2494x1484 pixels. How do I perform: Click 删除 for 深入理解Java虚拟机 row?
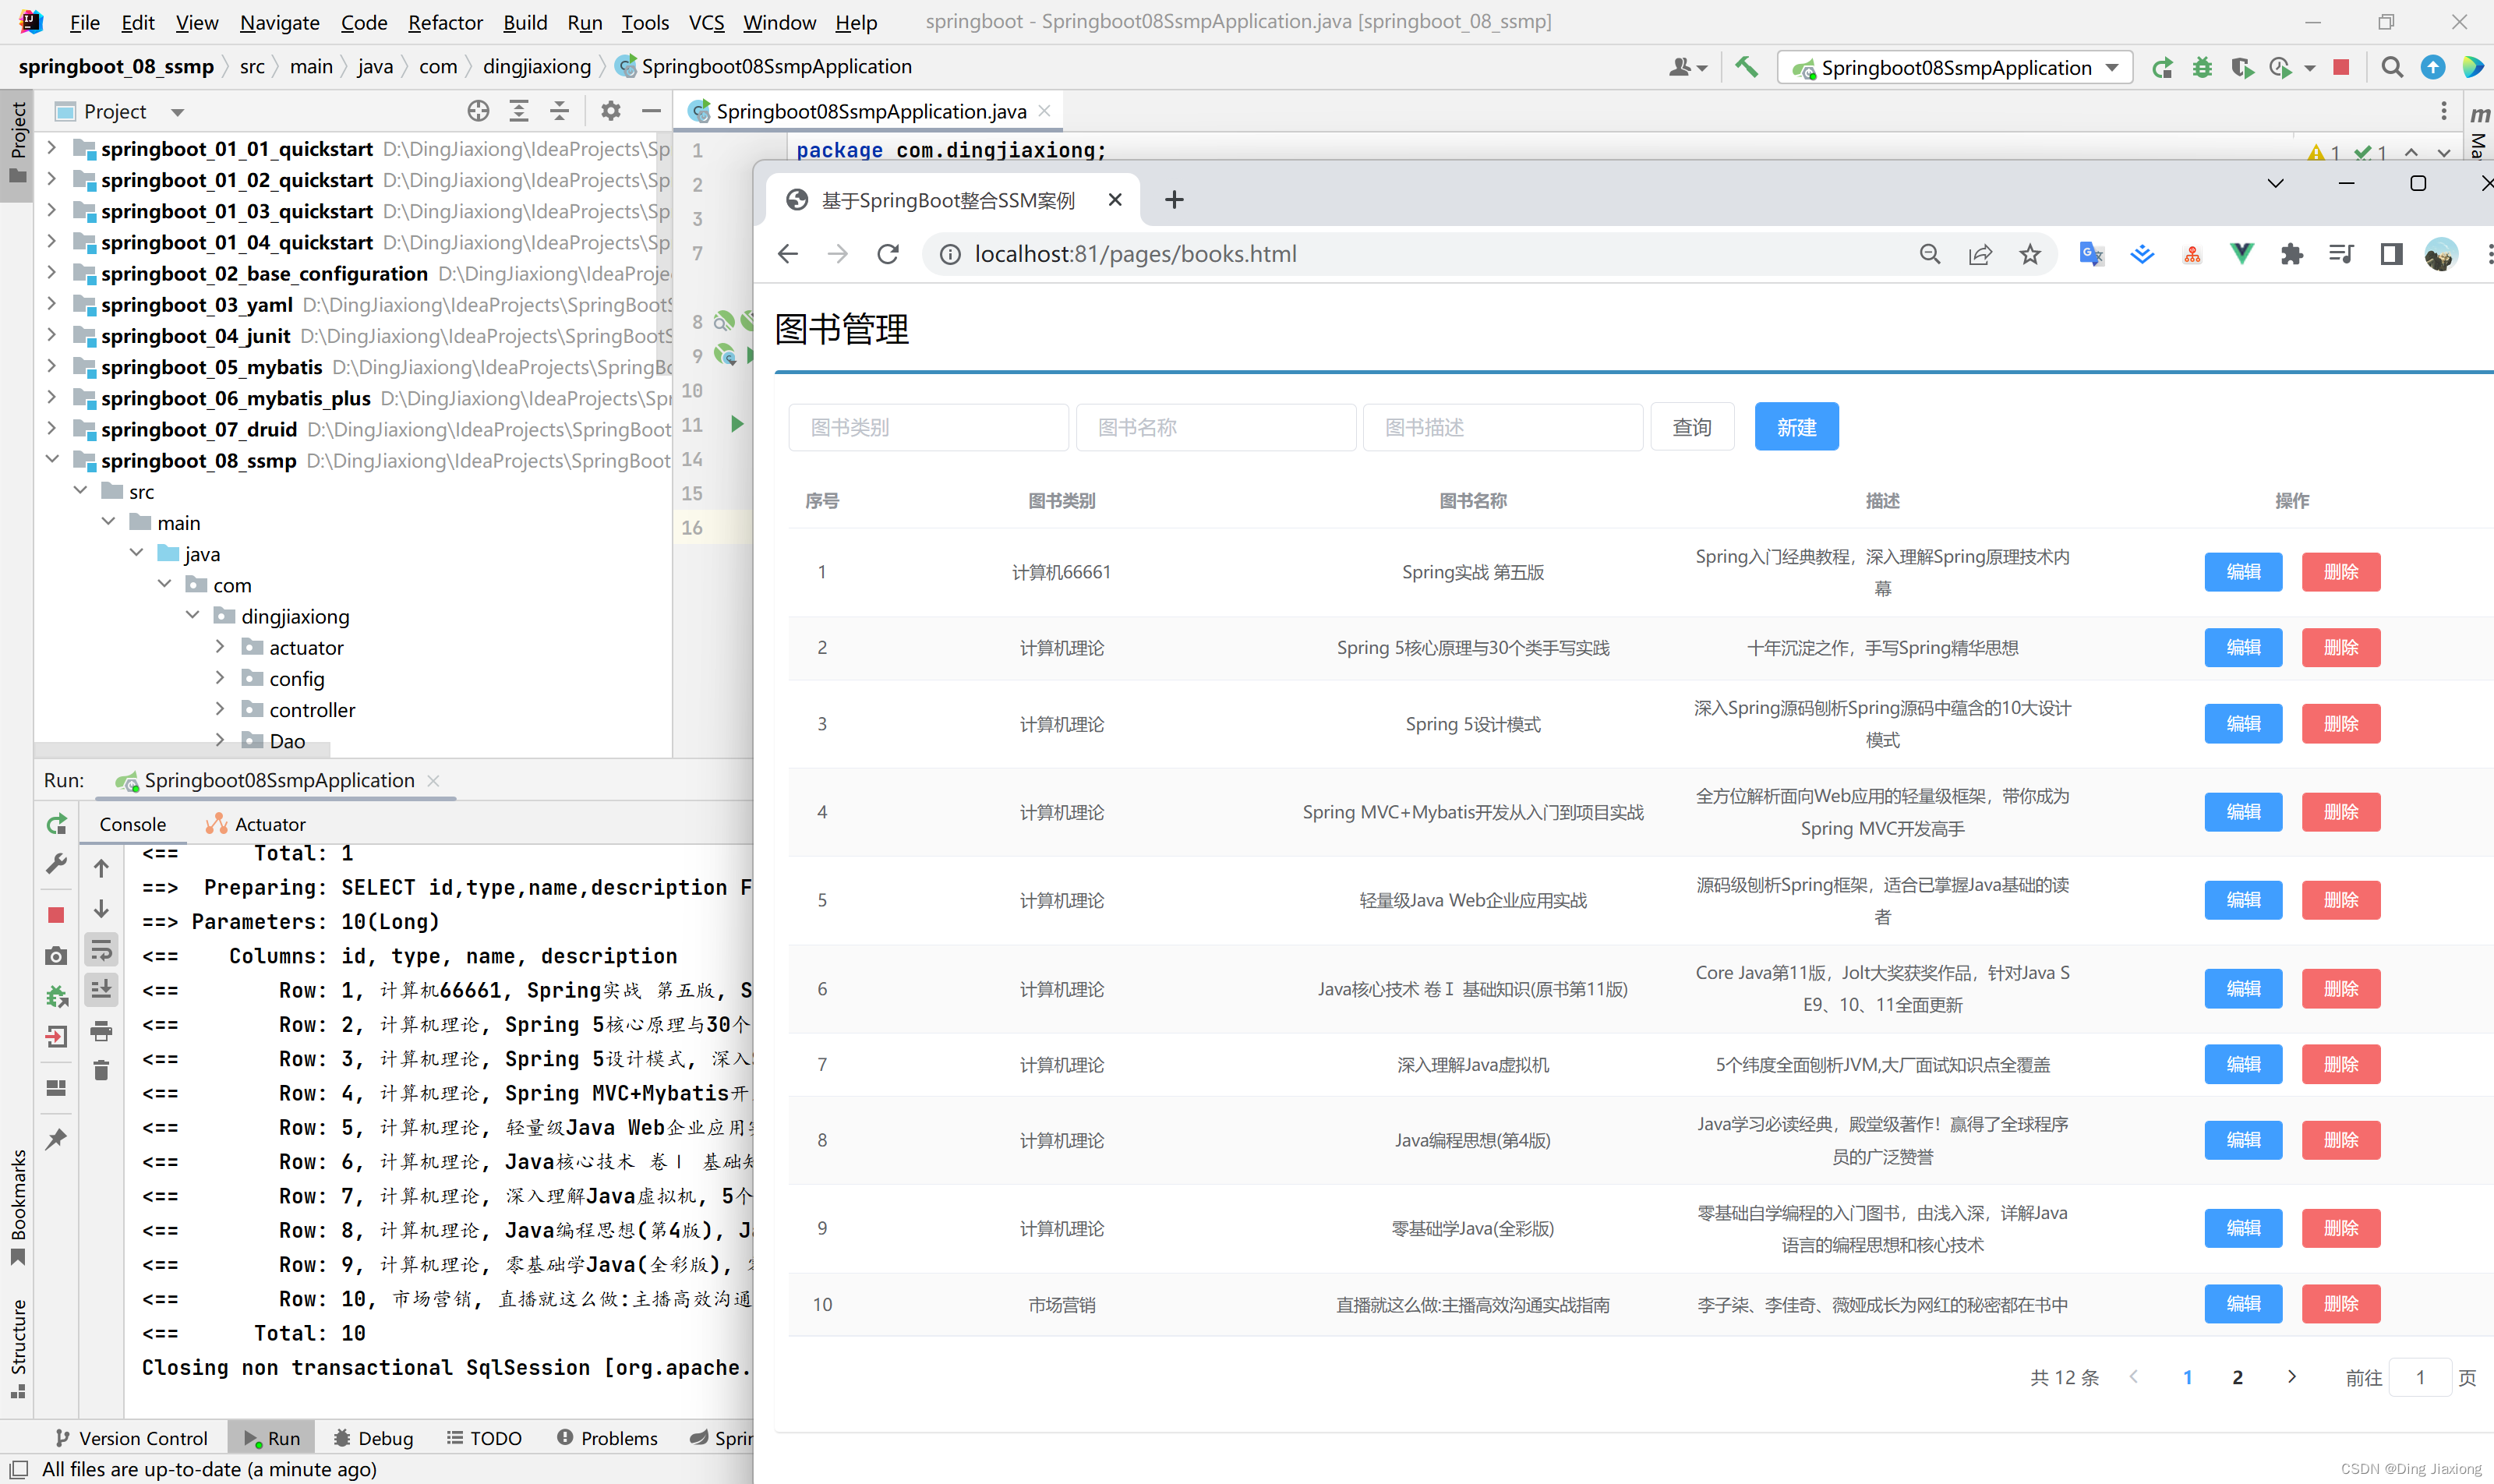click(2340, 1064)
